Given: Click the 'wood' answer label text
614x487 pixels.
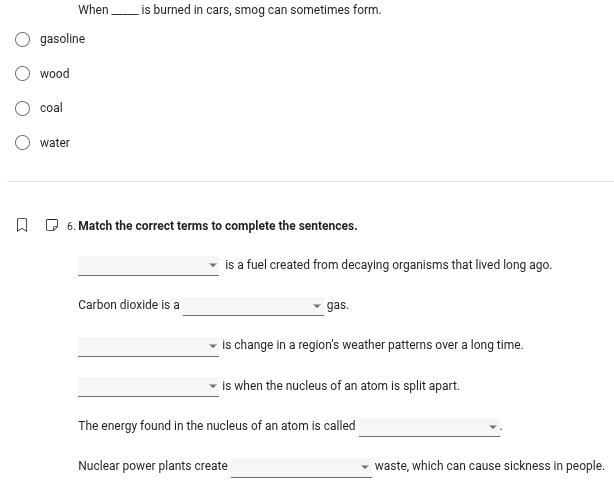Looking at the screenshot, I should [x=55, y=74].
